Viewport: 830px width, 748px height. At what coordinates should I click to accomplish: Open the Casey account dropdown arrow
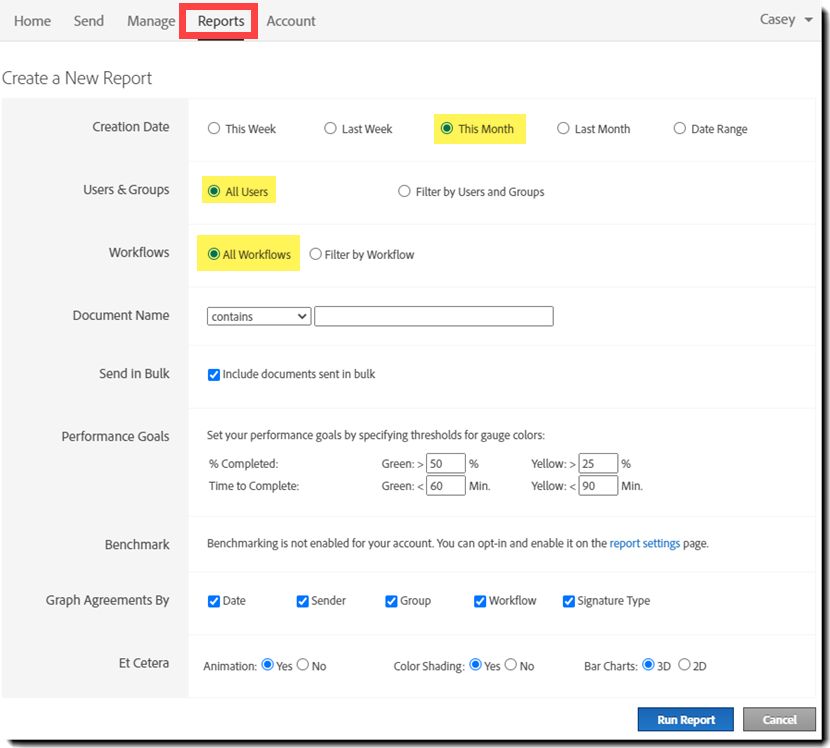[808, 20]
